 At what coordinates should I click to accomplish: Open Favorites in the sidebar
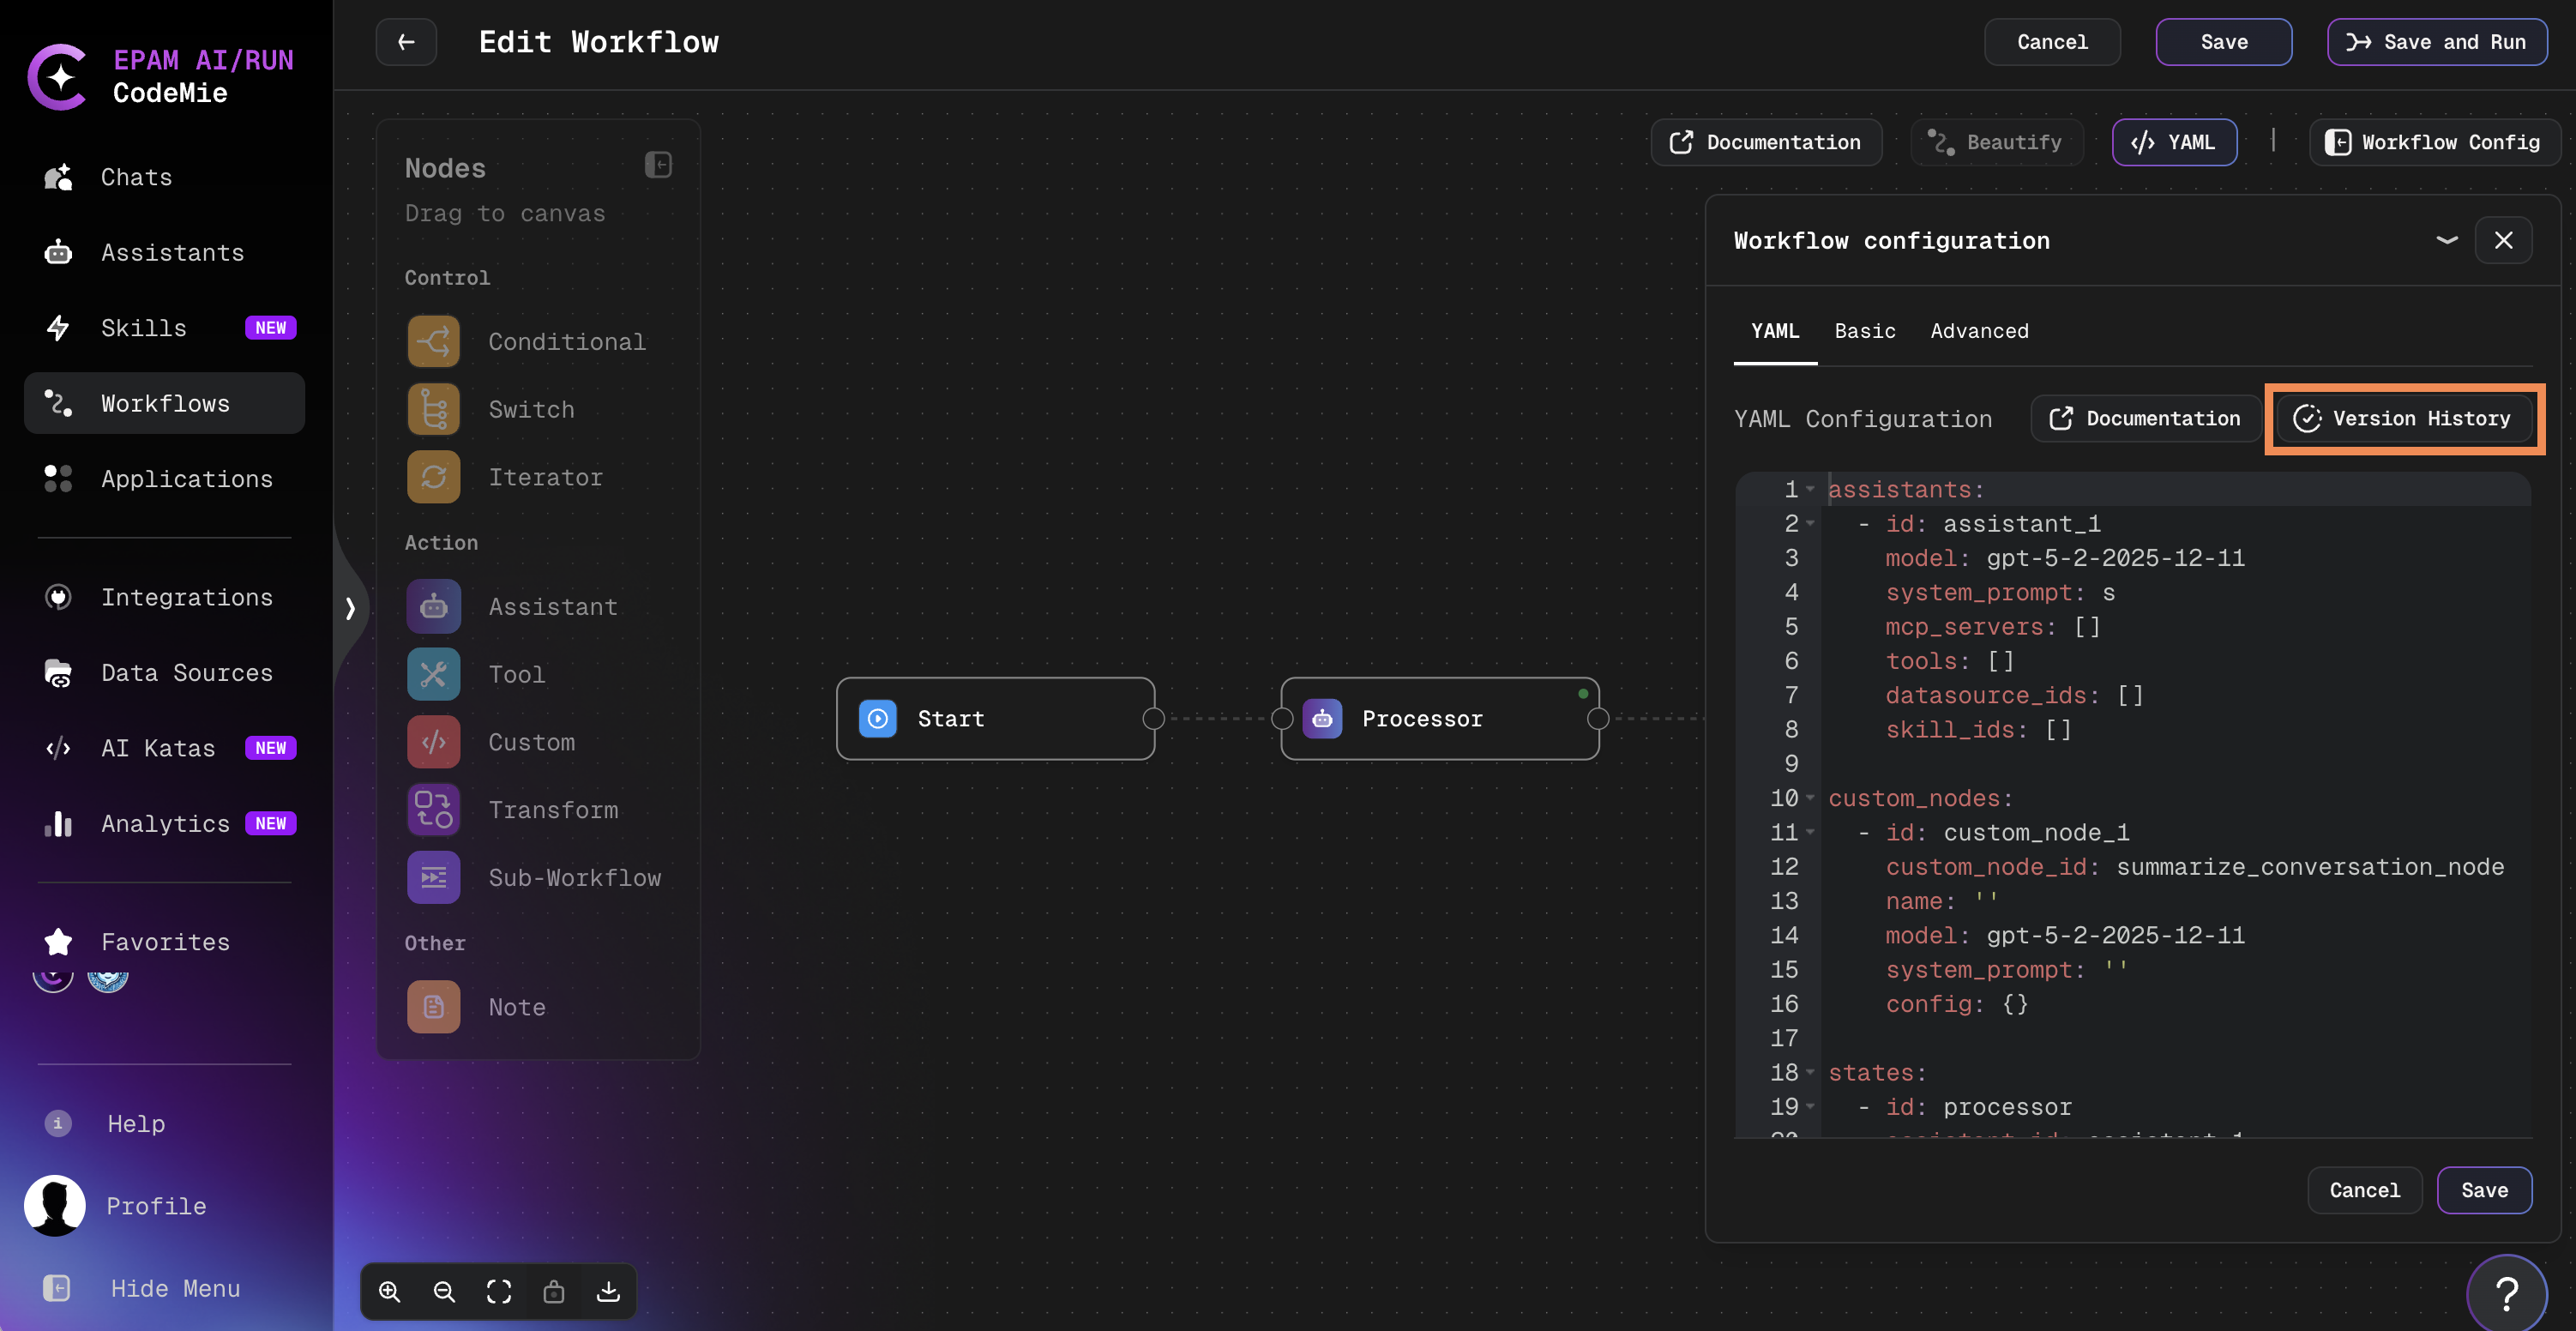point(164,942)
